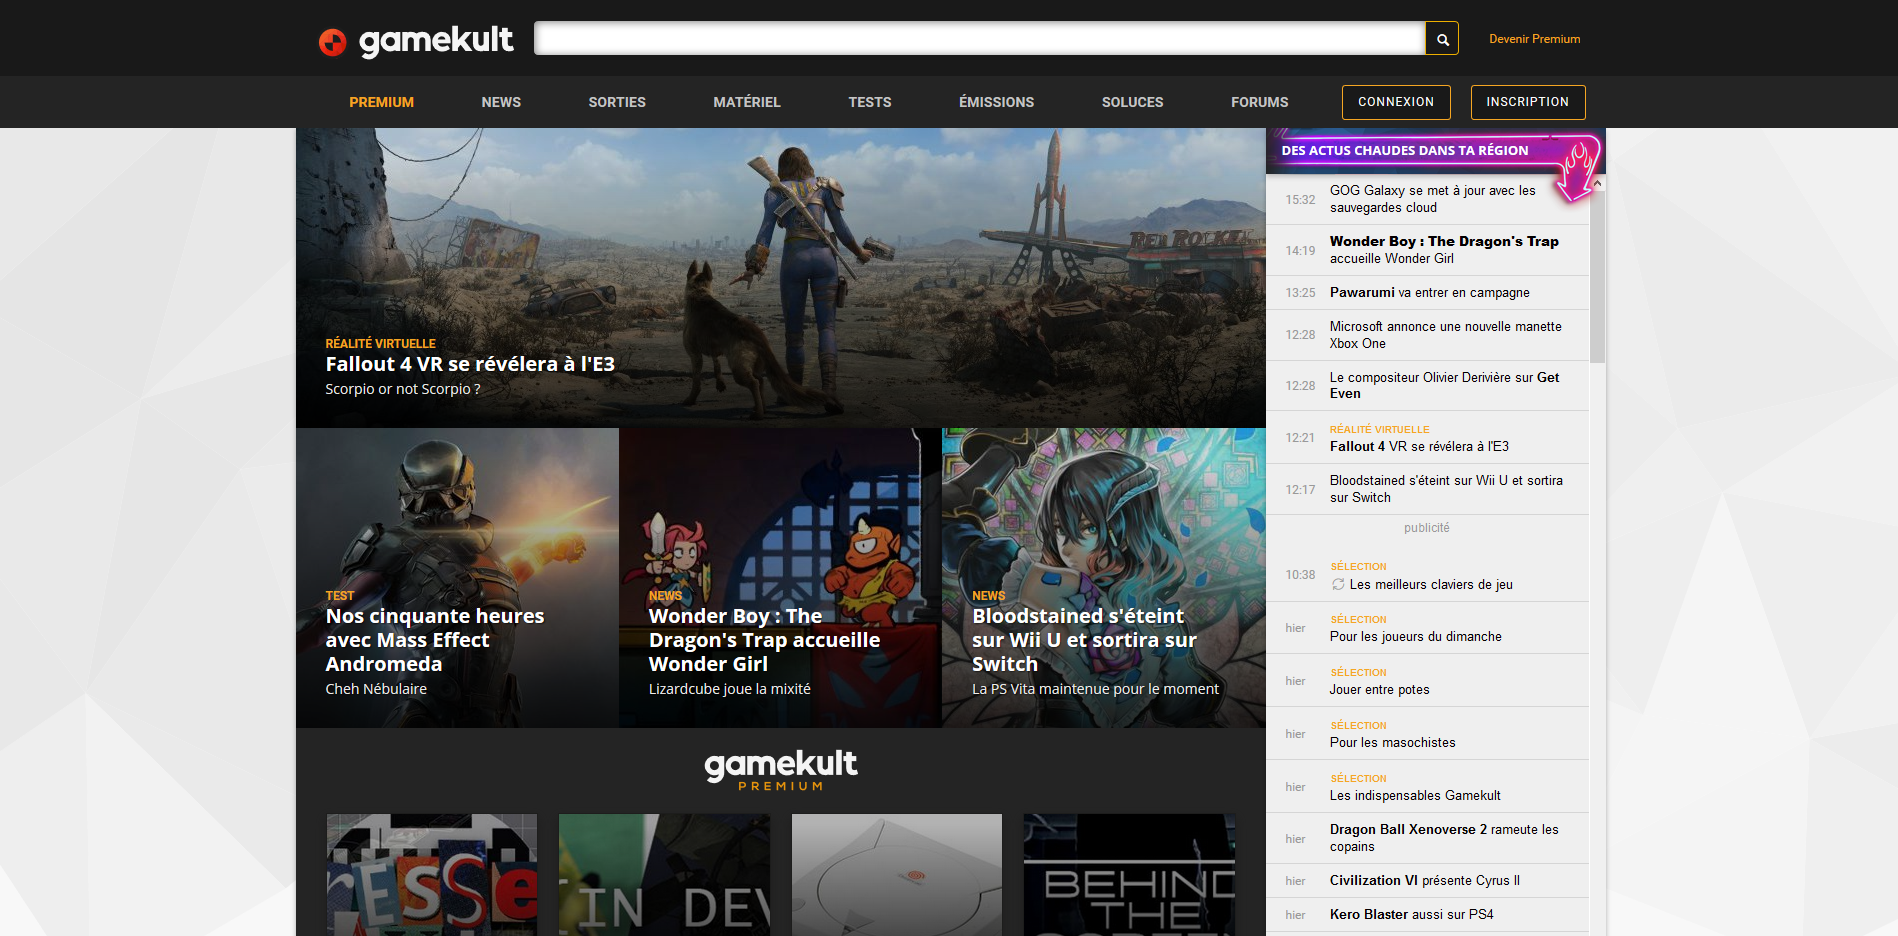Click the DES ACTUS CHAUDES banner title

pos(1404,151)
